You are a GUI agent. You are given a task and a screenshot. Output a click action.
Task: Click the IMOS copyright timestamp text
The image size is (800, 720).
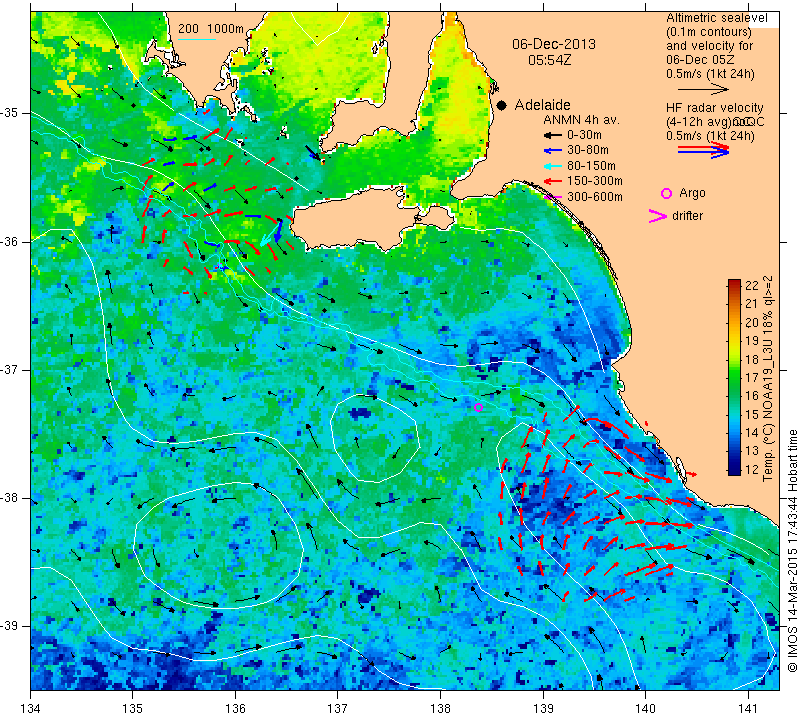(x=792, y=550)
